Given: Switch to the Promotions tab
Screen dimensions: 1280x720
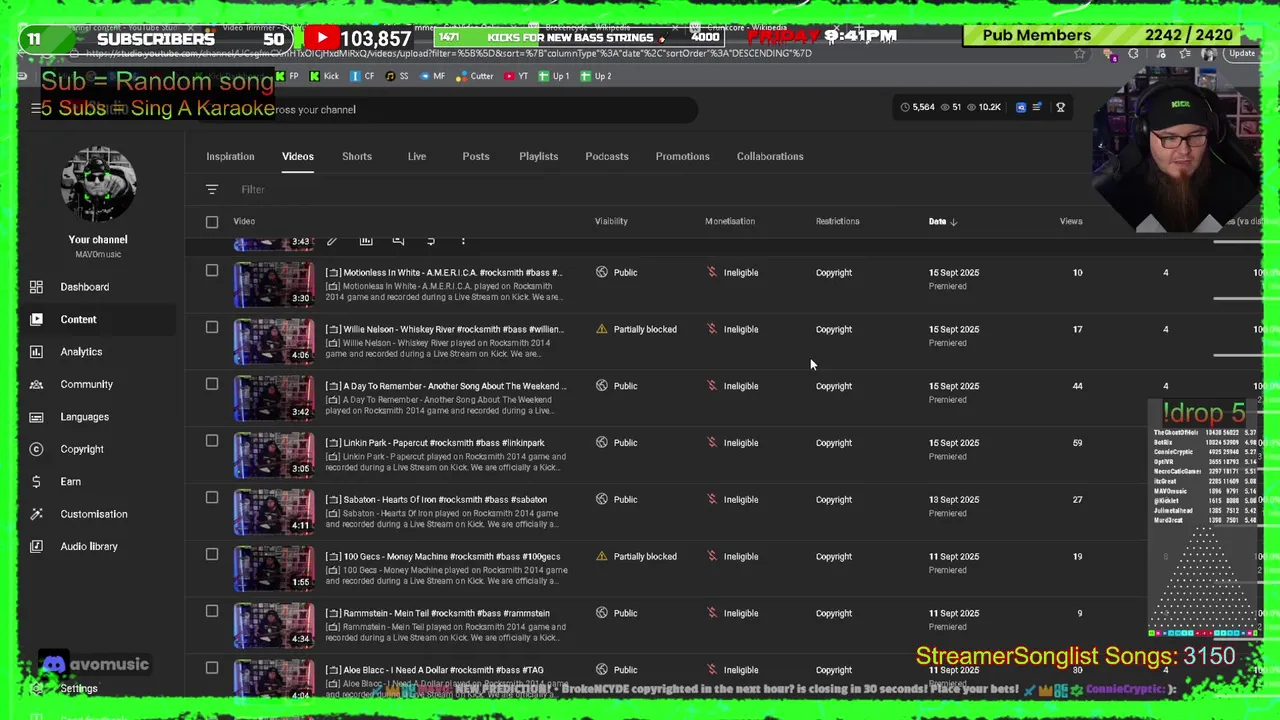Looking at the screenshot, I should coord(682,156).
